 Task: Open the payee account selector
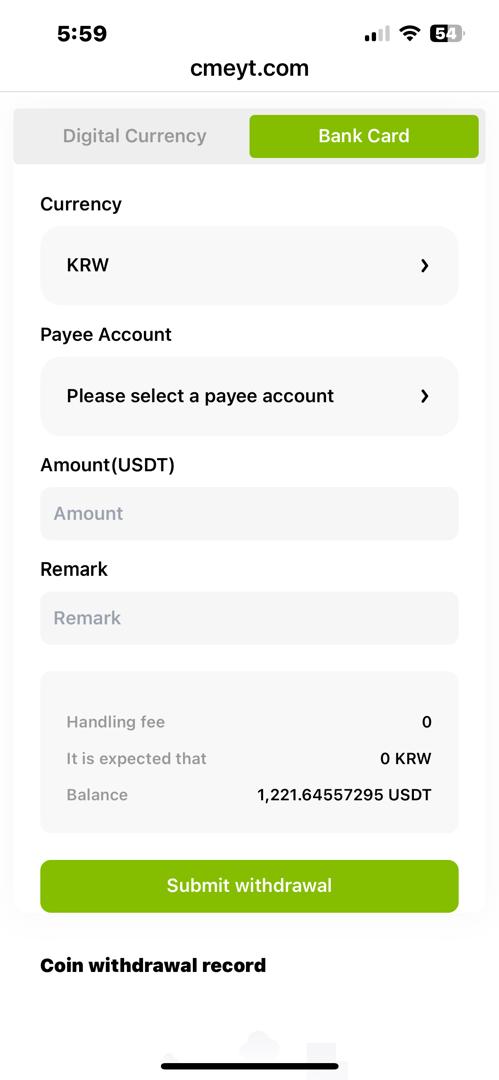coord(250,396)
